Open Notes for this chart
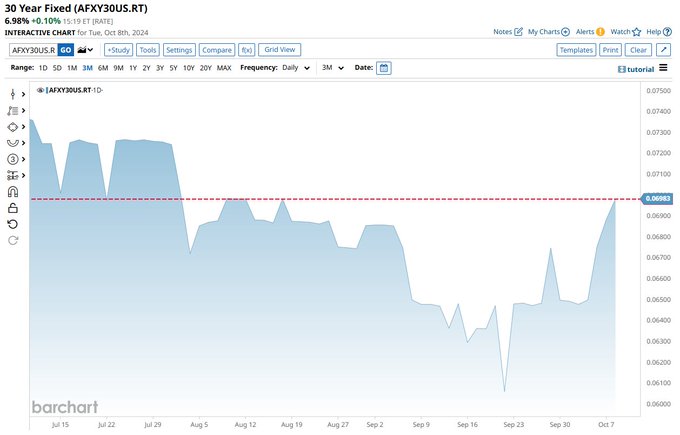The width and height of the screenshot is (680, 435). (508, 32)
